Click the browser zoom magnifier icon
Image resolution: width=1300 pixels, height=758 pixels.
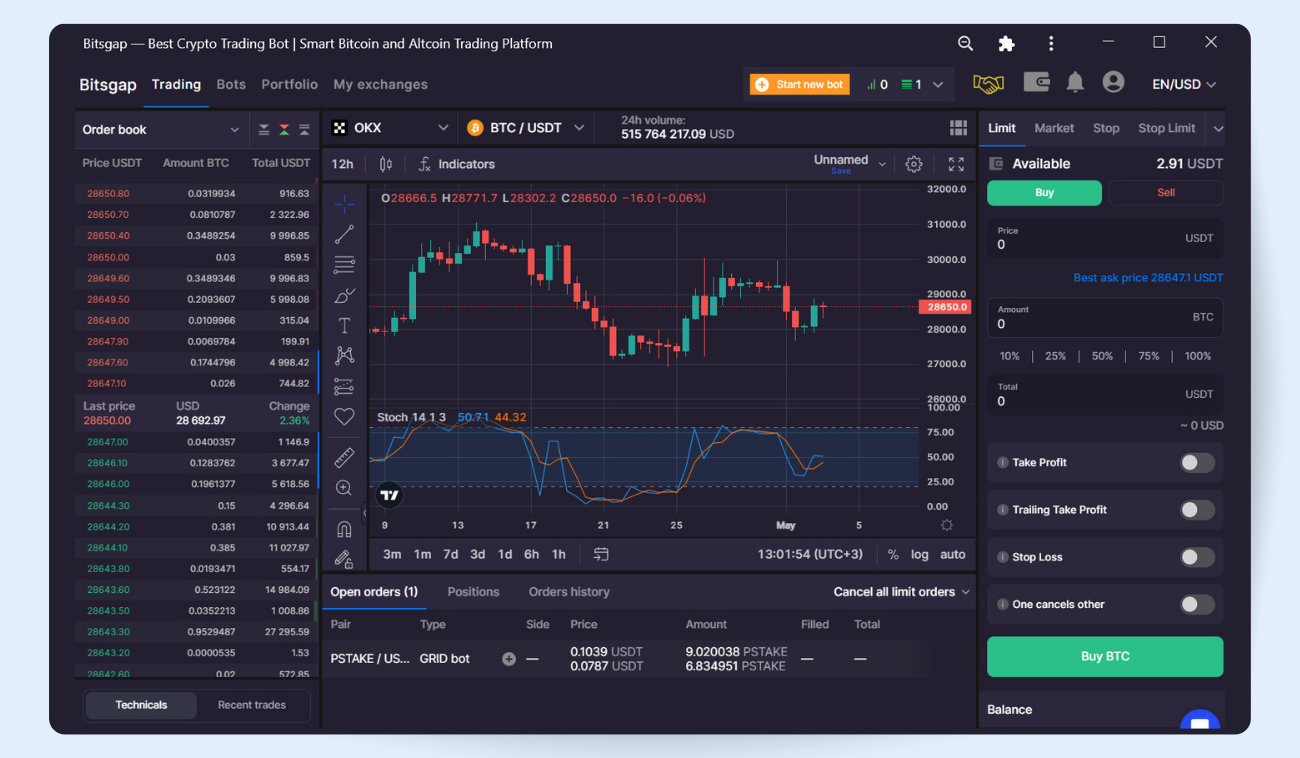tap(965, 43)
